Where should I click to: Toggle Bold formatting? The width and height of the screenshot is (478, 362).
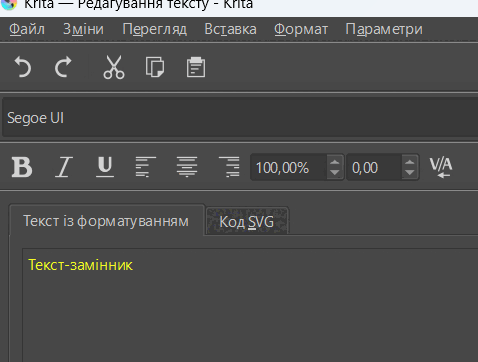pyautogui.click(x=22, y=167)
